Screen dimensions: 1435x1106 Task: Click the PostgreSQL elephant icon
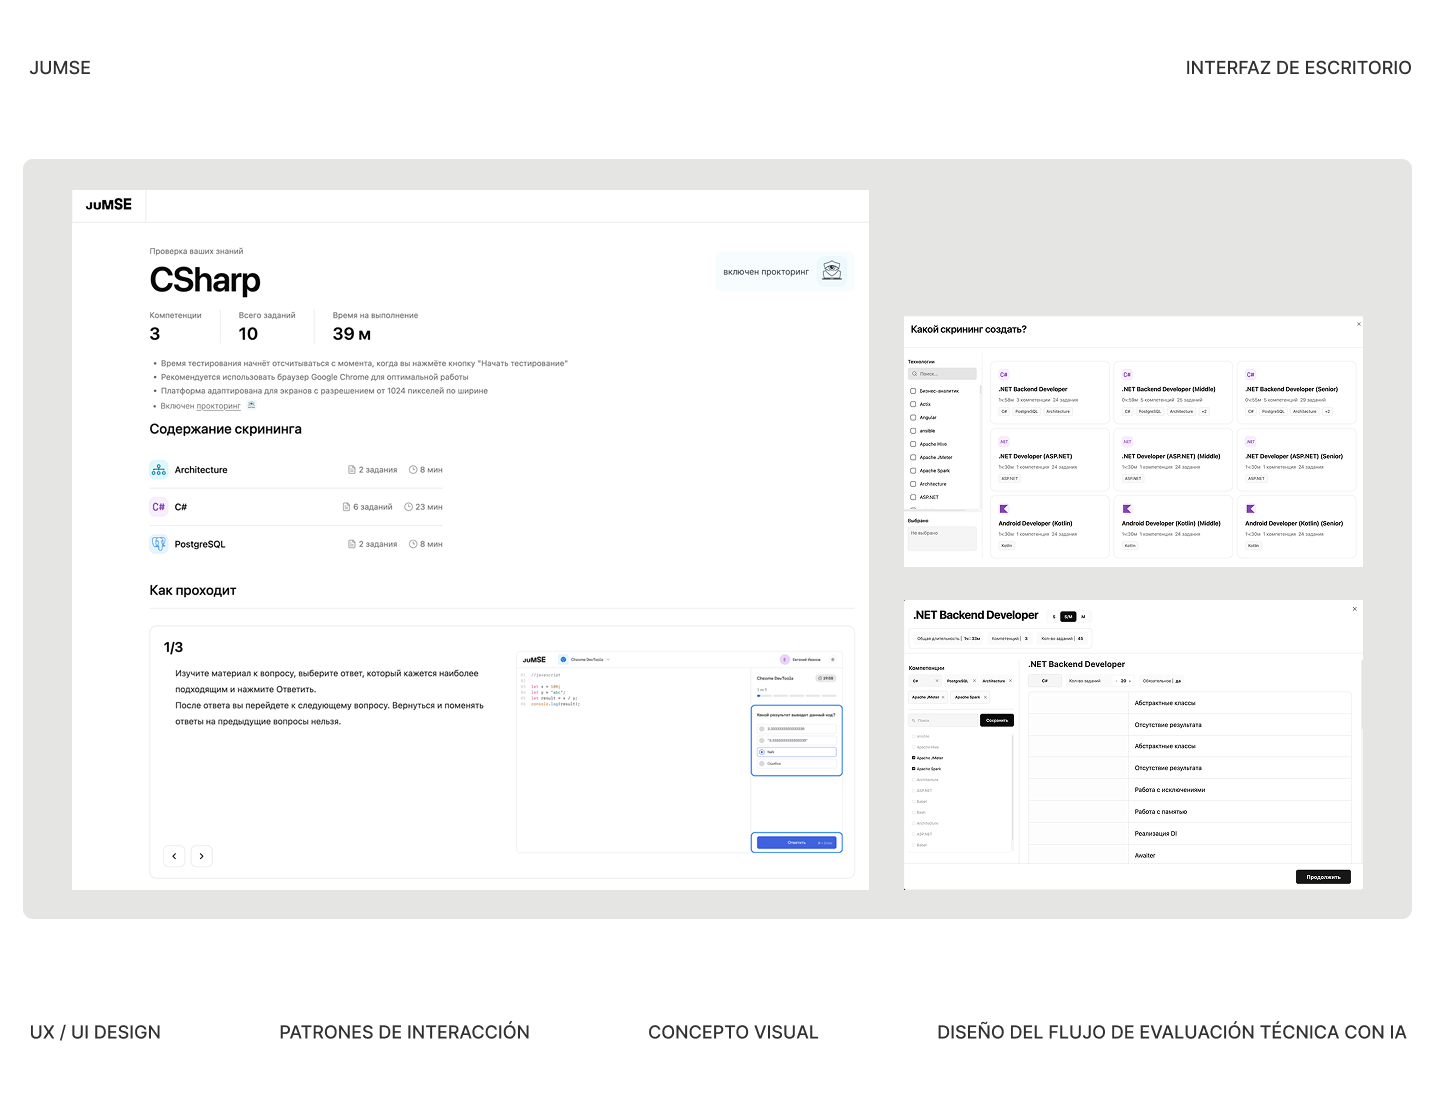[x=159, y=544]
